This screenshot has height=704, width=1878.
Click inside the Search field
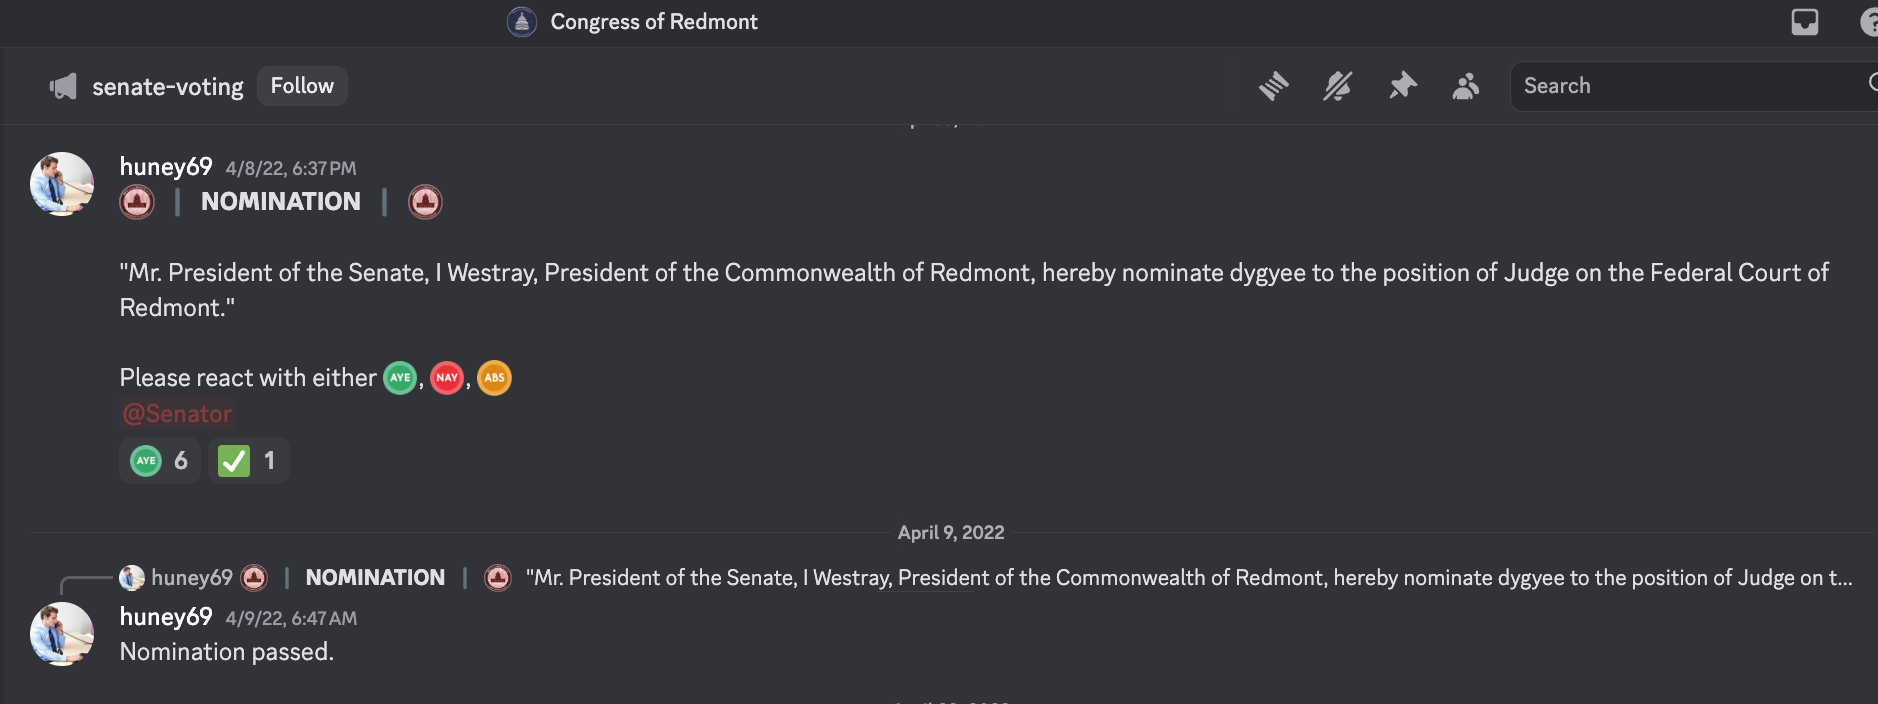pos(1690,86)
